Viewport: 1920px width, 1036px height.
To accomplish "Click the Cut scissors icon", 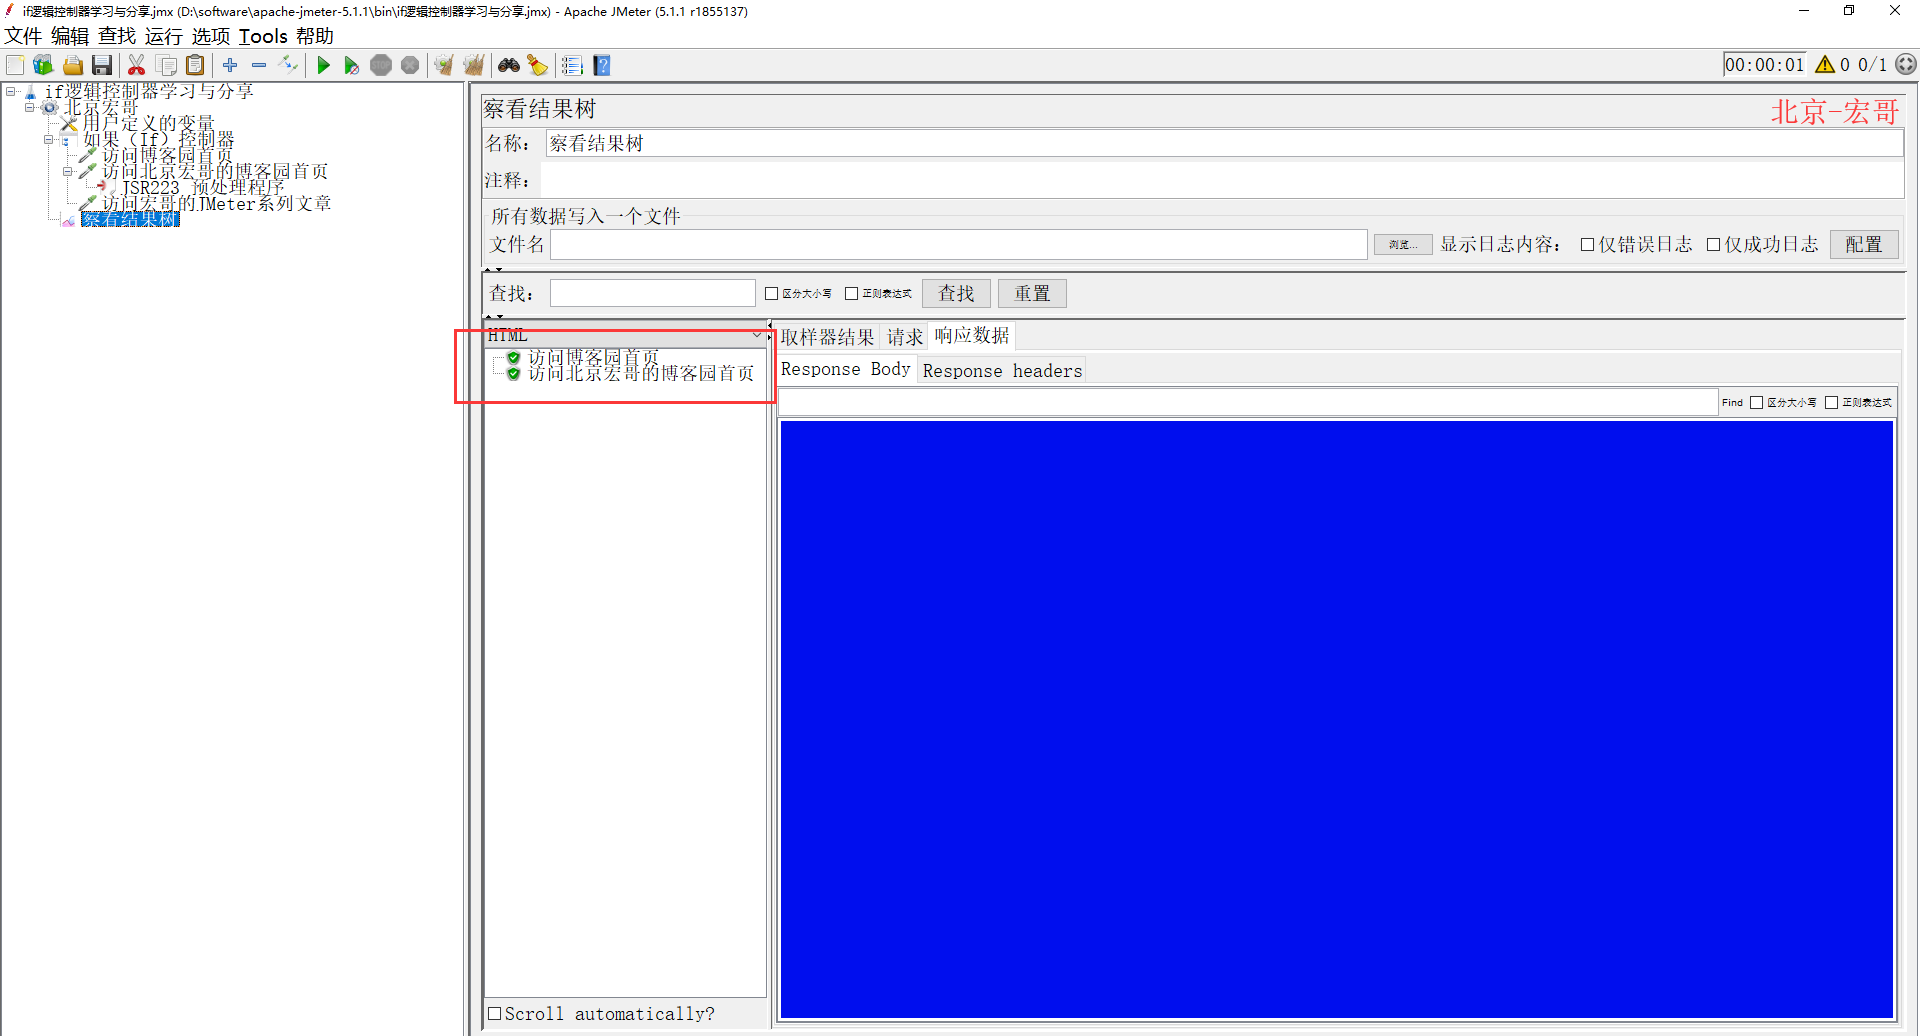I will pos(137,65).
